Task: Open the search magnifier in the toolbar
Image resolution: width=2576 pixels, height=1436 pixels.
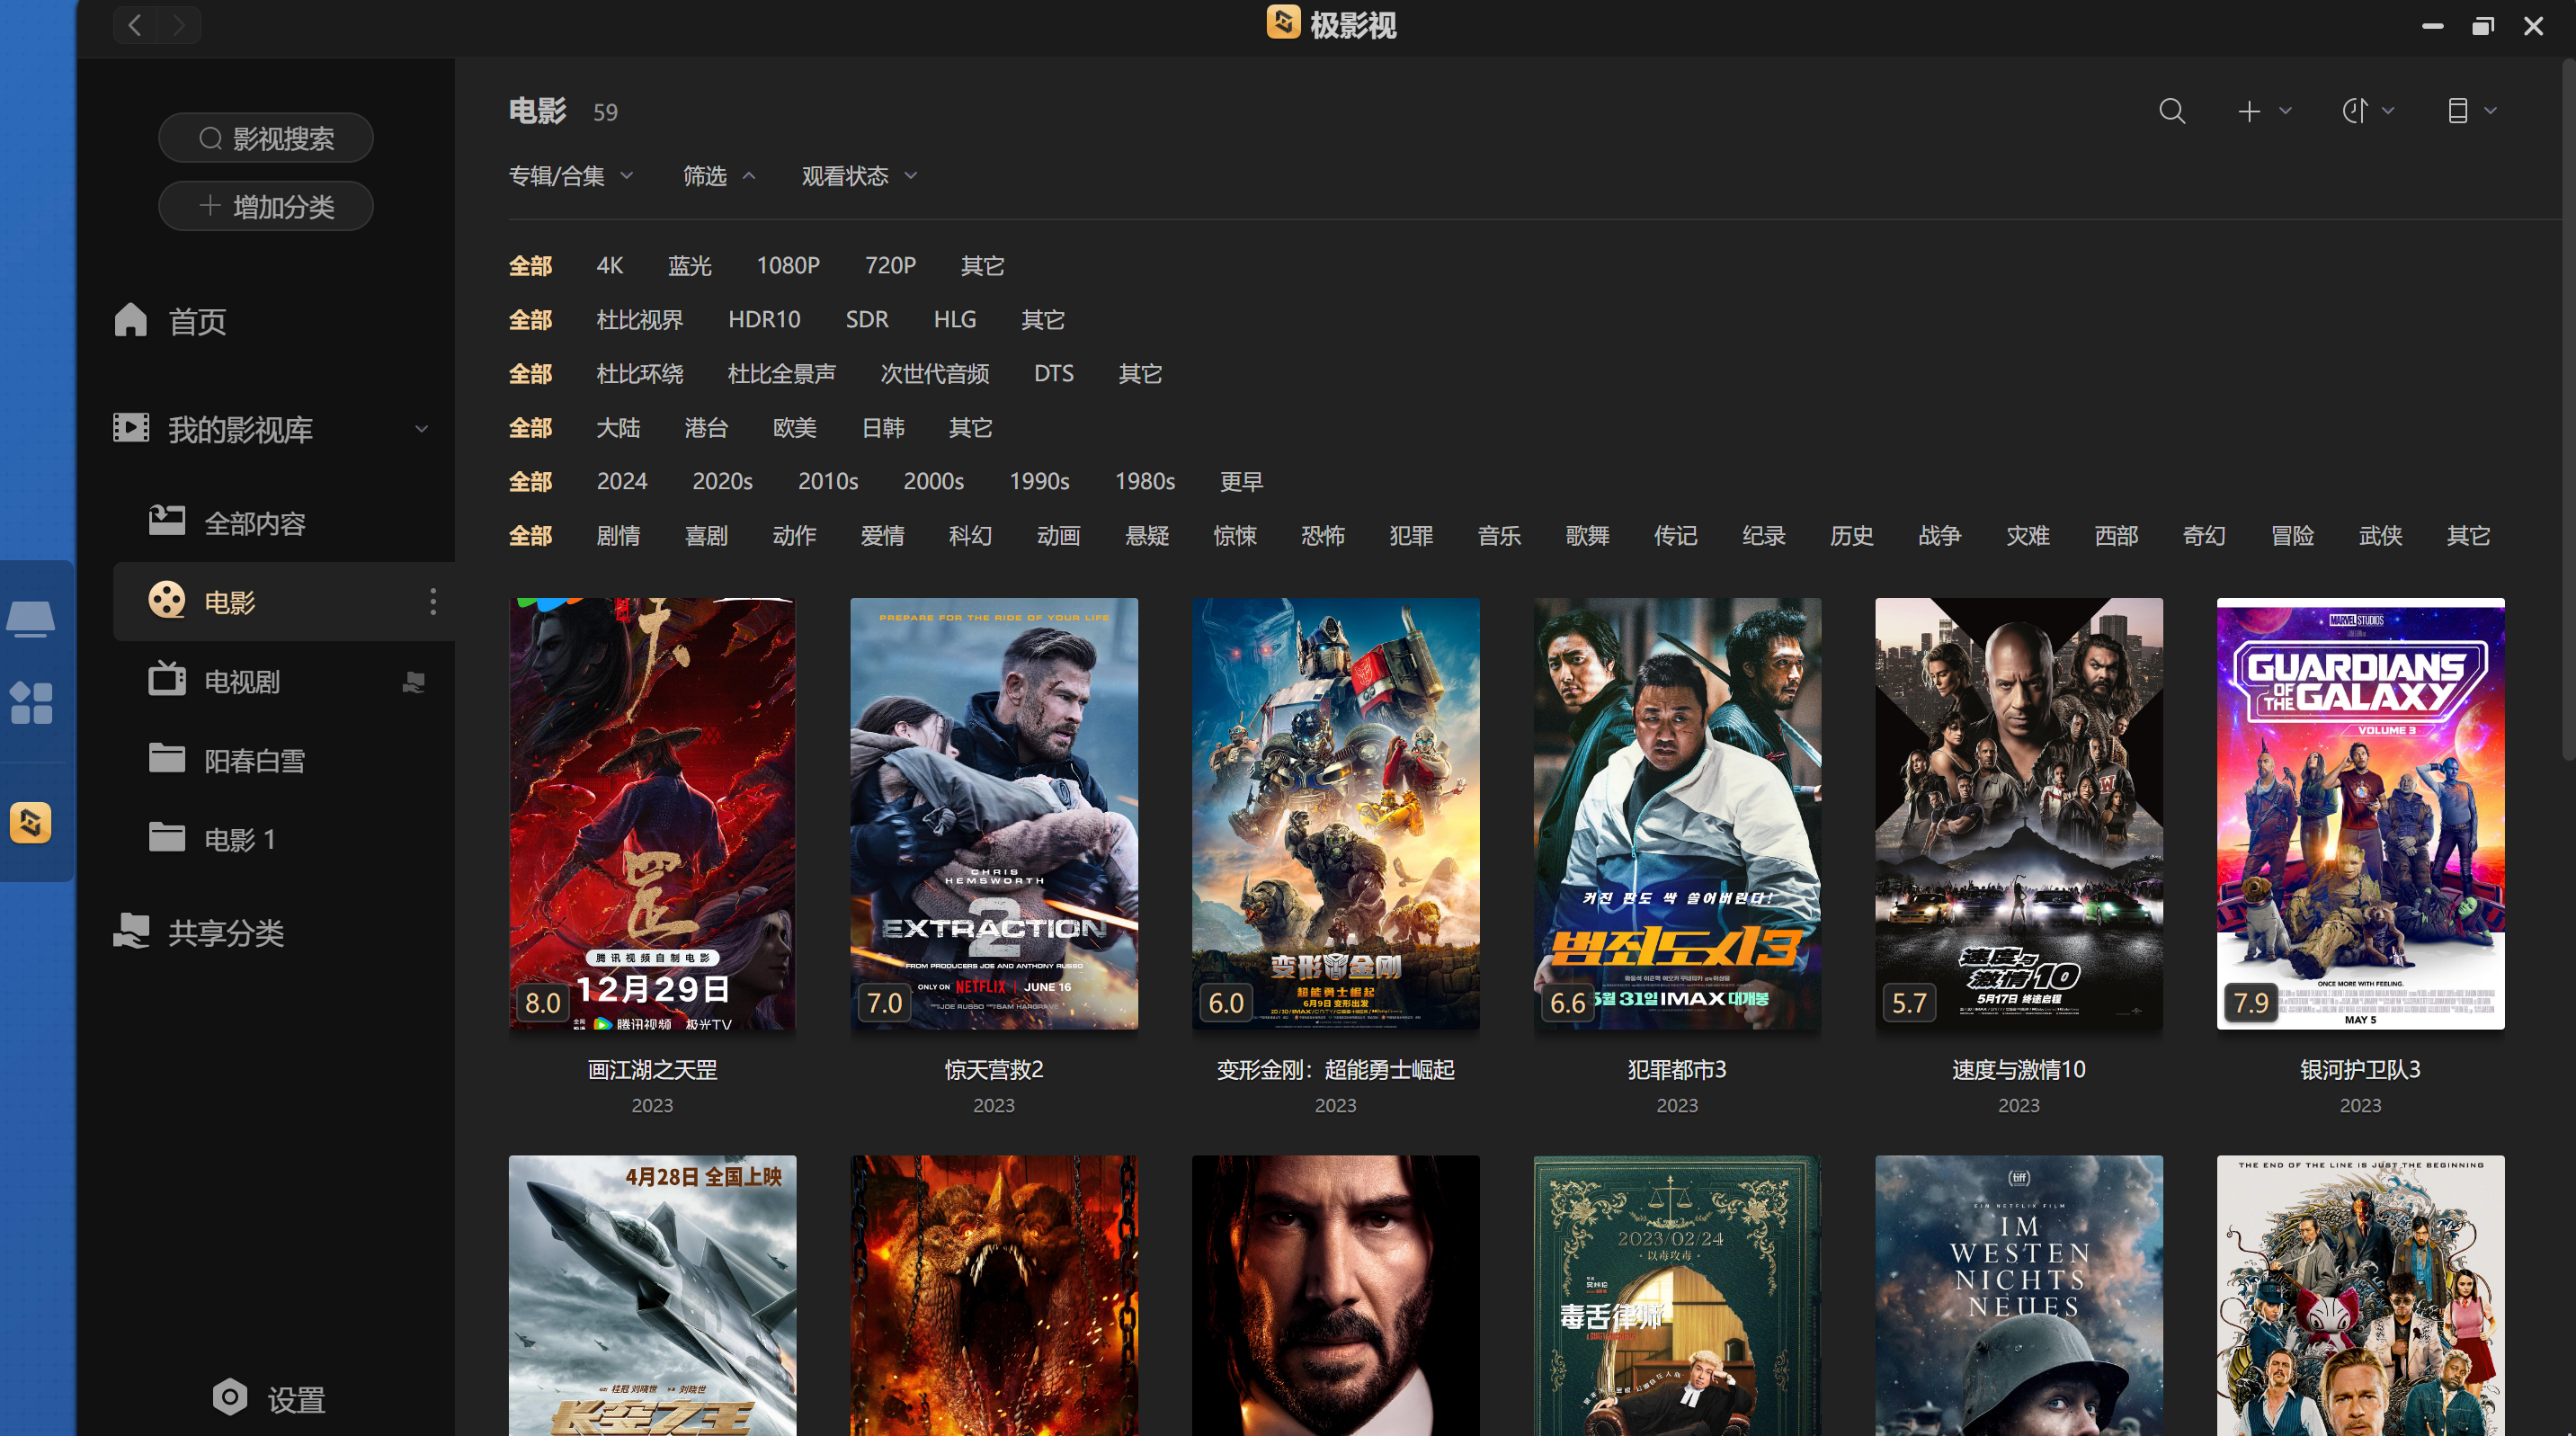Action: tap(2171, 111)
